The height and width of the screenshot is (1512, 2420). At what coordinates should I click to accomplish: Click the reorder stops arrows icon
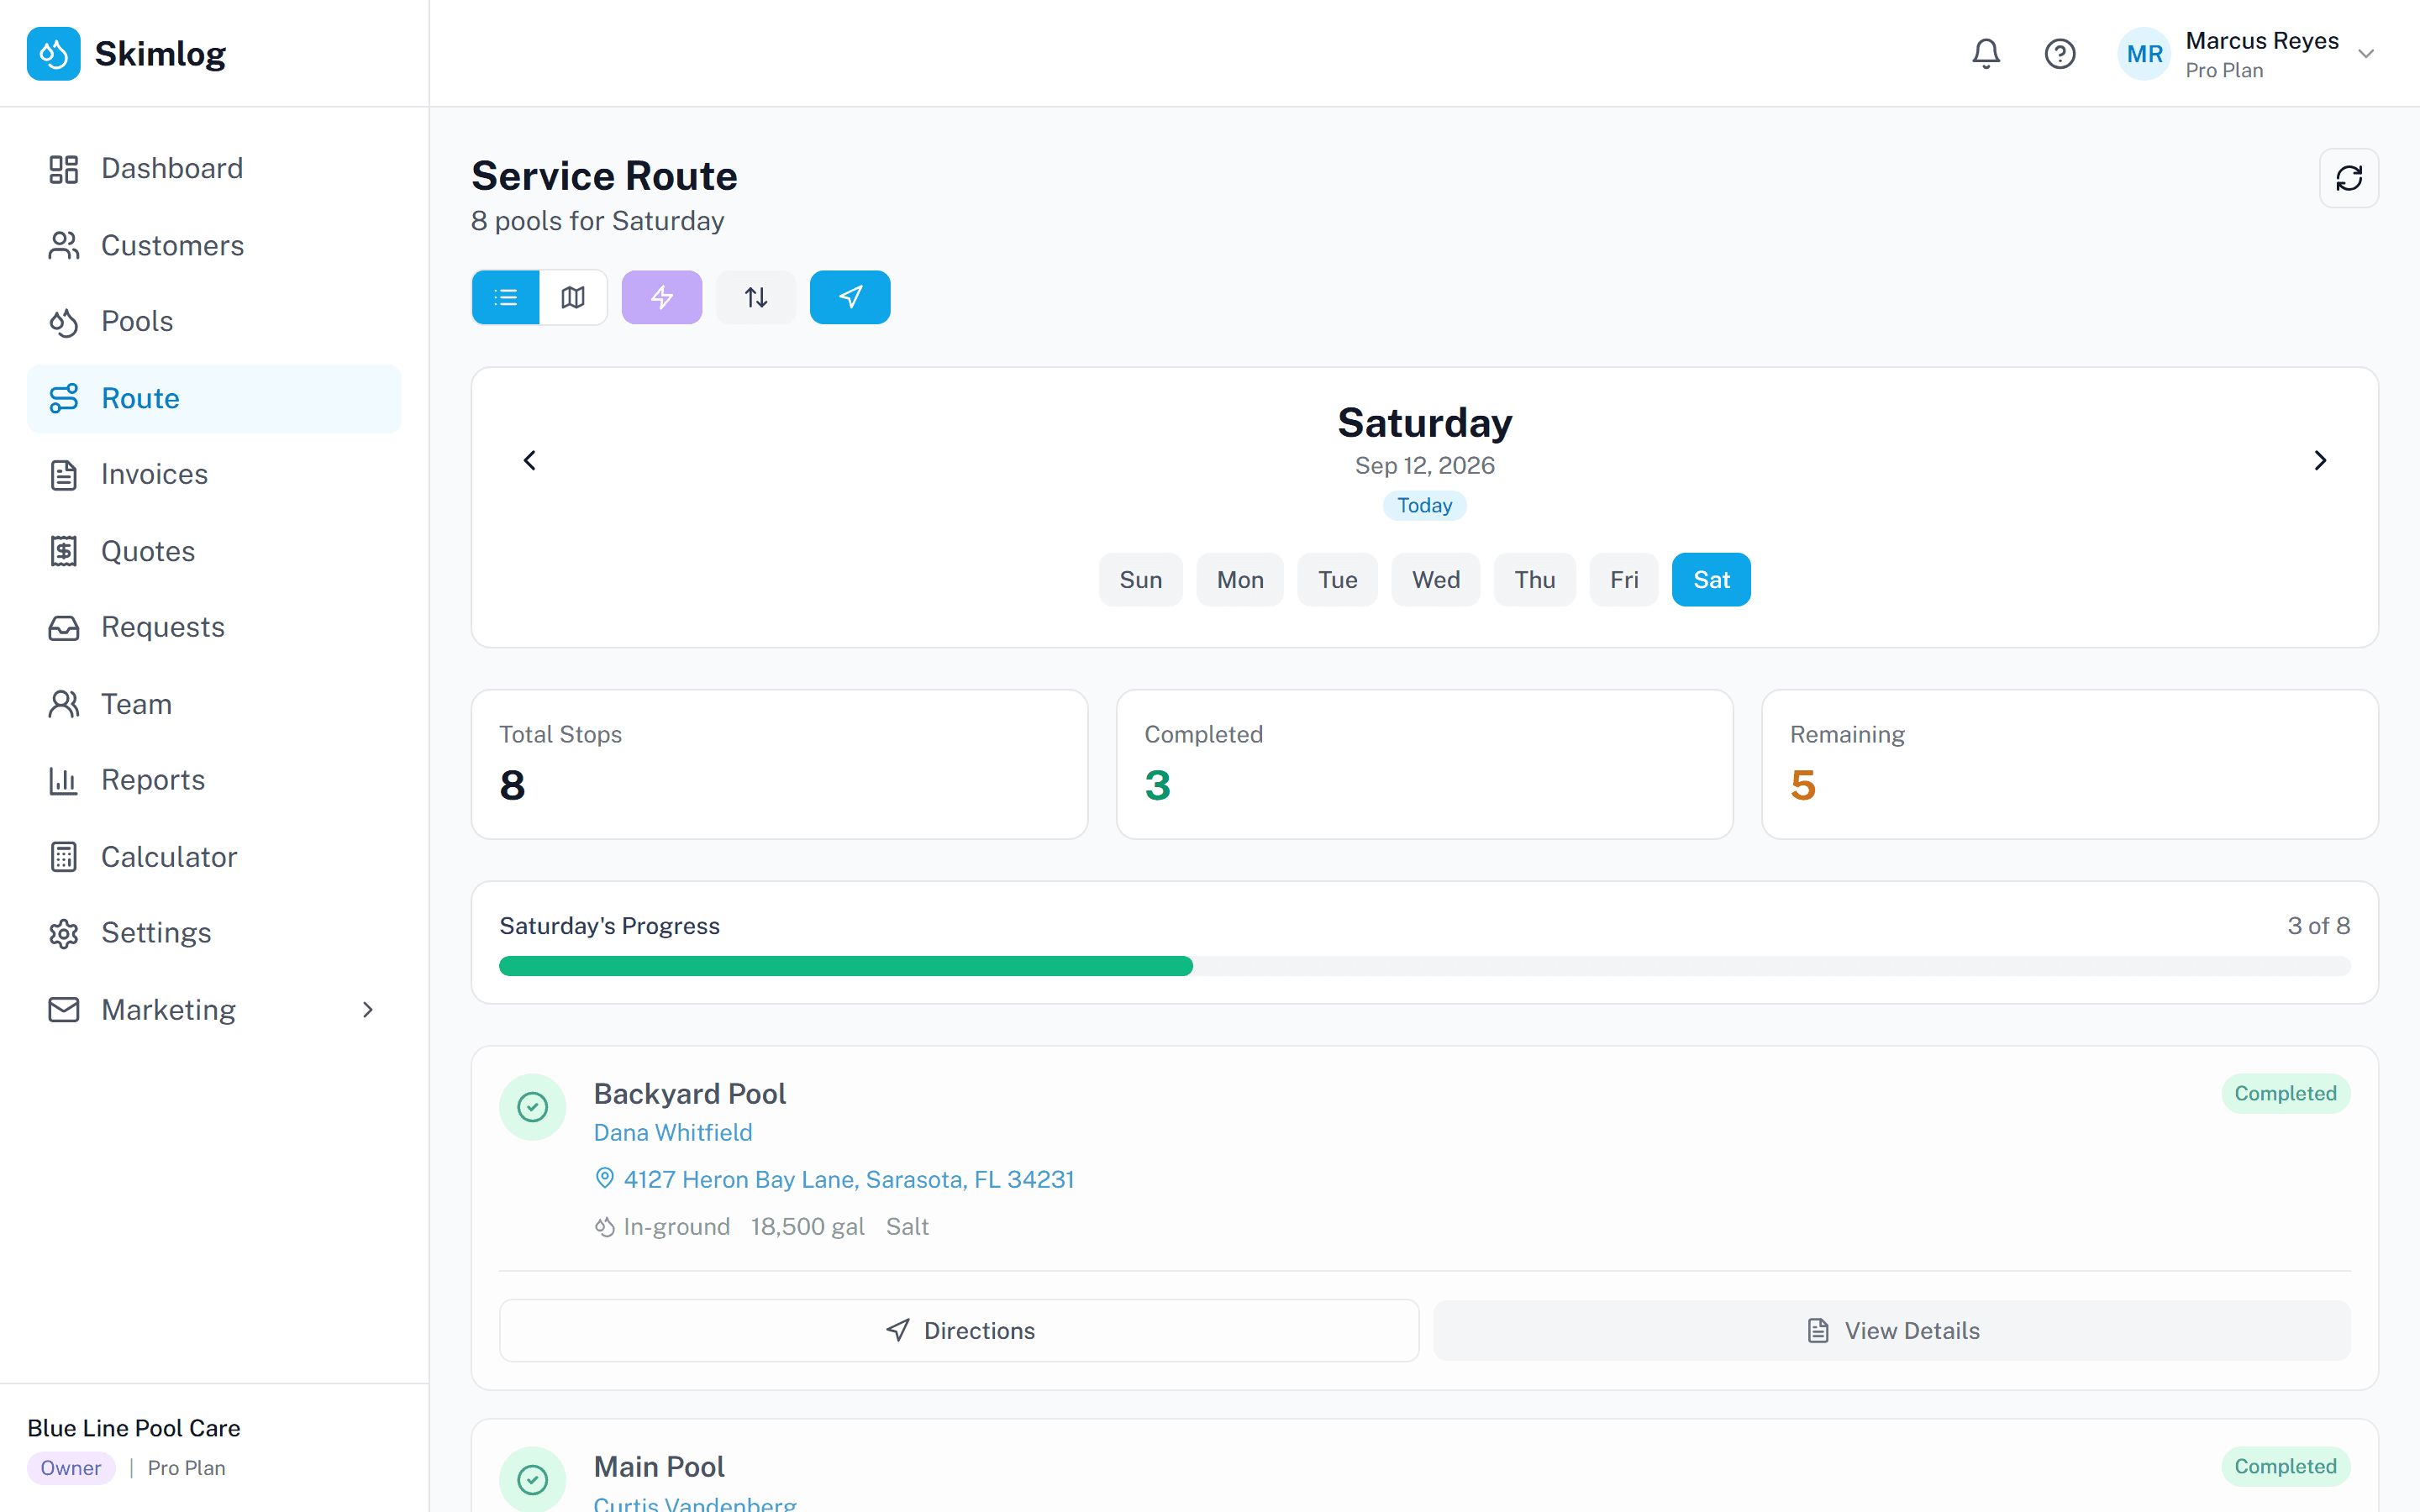tap(756, 297)
